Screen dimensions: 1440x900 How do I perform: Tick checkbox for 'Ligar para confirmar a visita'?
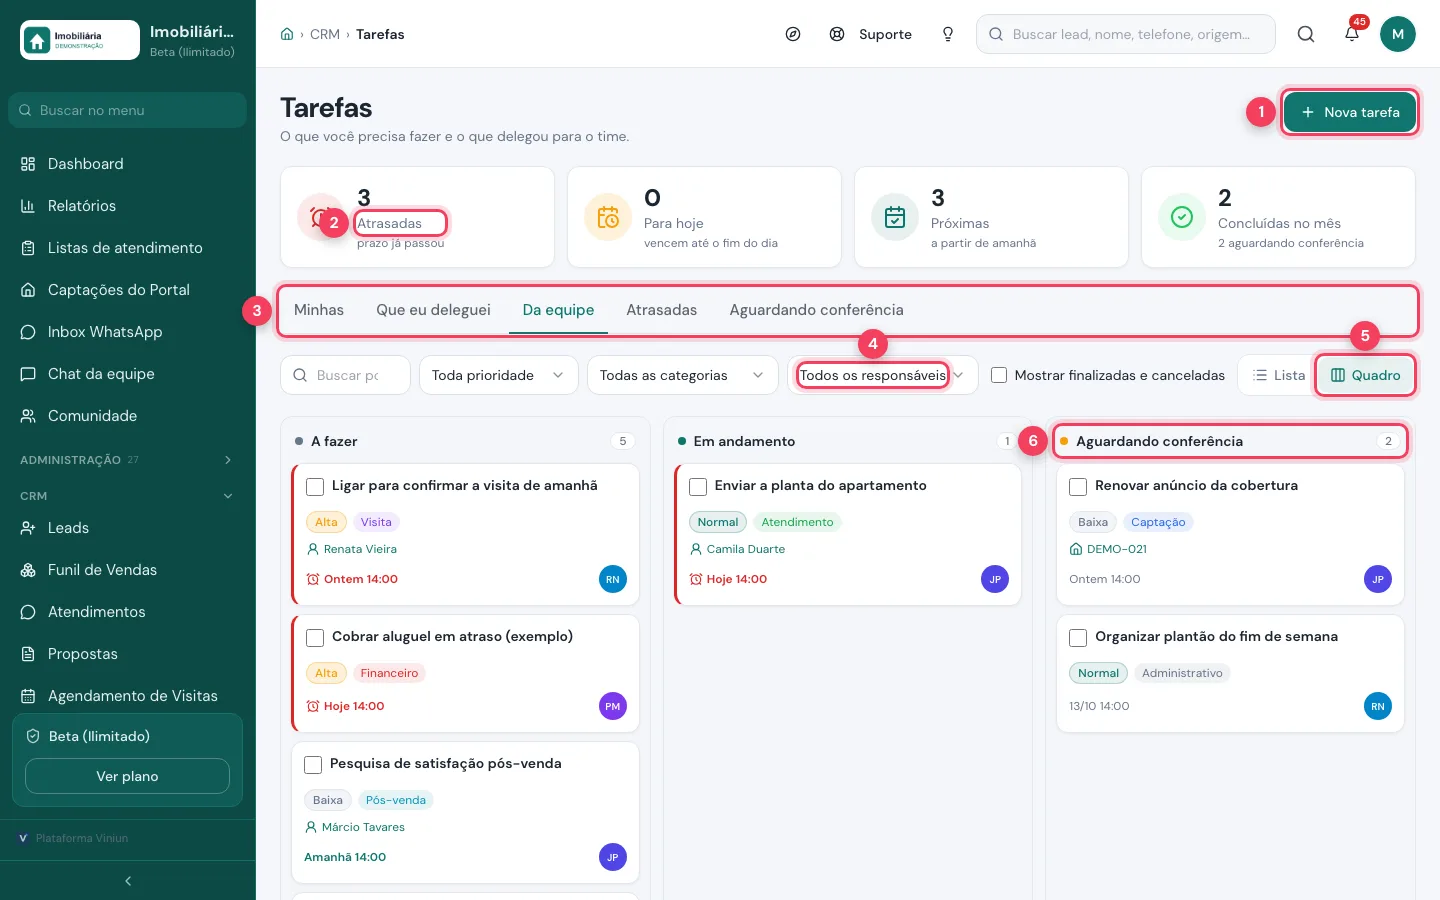click(x=315, y=487)
